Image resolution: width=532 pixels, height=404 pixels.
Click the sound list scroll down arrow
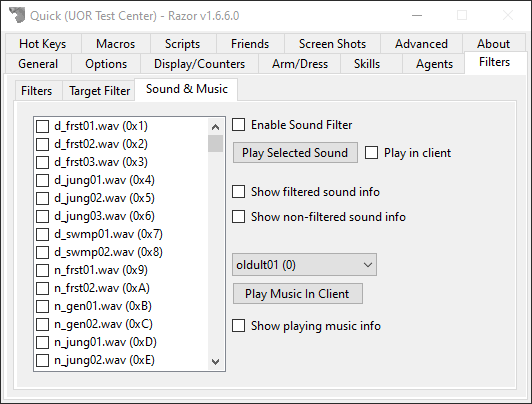pyautogui.click(x=215, y=362)
